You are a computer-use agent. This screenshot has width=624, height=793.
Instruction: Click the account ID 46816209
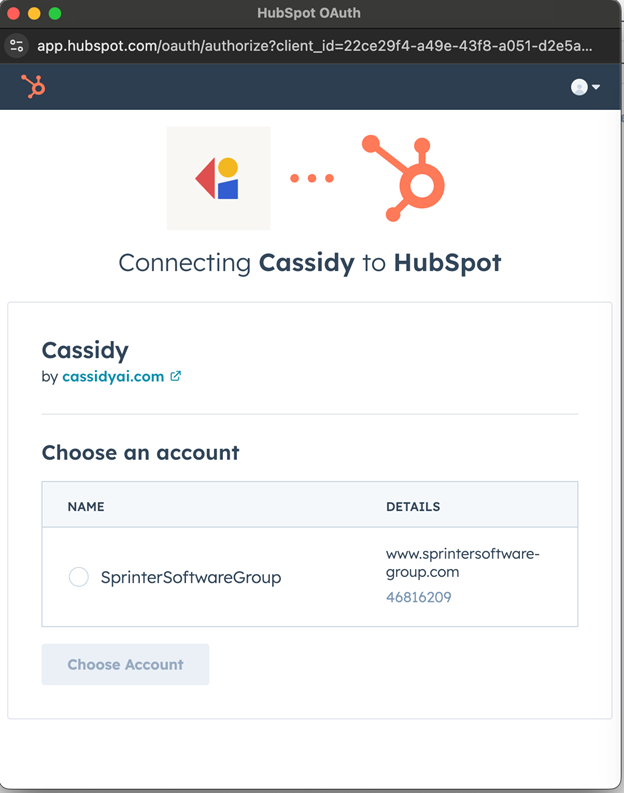(419, 597)
